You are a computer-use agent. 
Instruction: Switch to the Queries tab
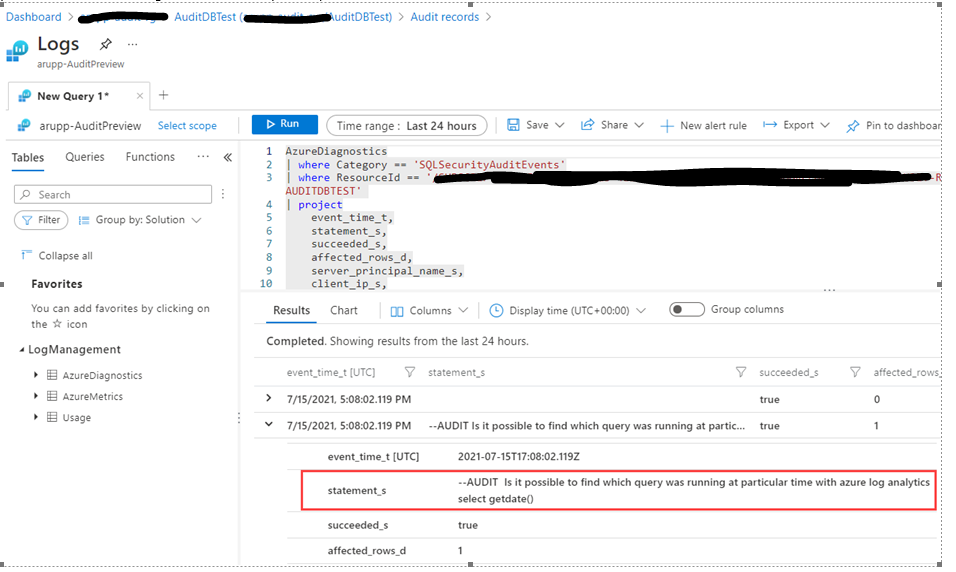[x=85, y=157]
